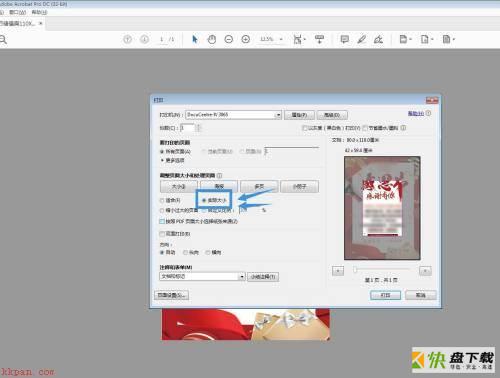
Task: Click the sign document pen icon
Action: [378, 39]
